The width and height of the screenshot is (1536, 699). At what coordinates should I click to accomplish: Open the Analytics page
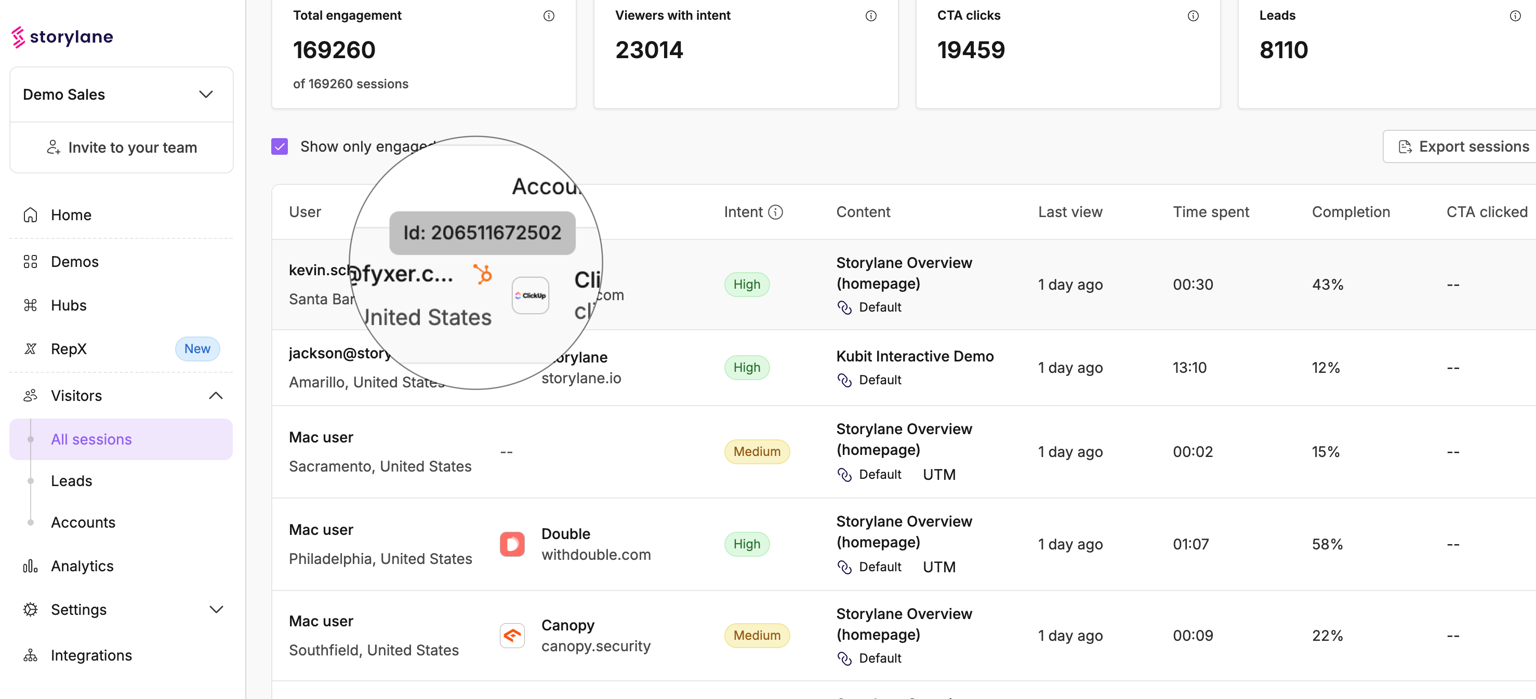pyautogui.click(x=82, y=566)
